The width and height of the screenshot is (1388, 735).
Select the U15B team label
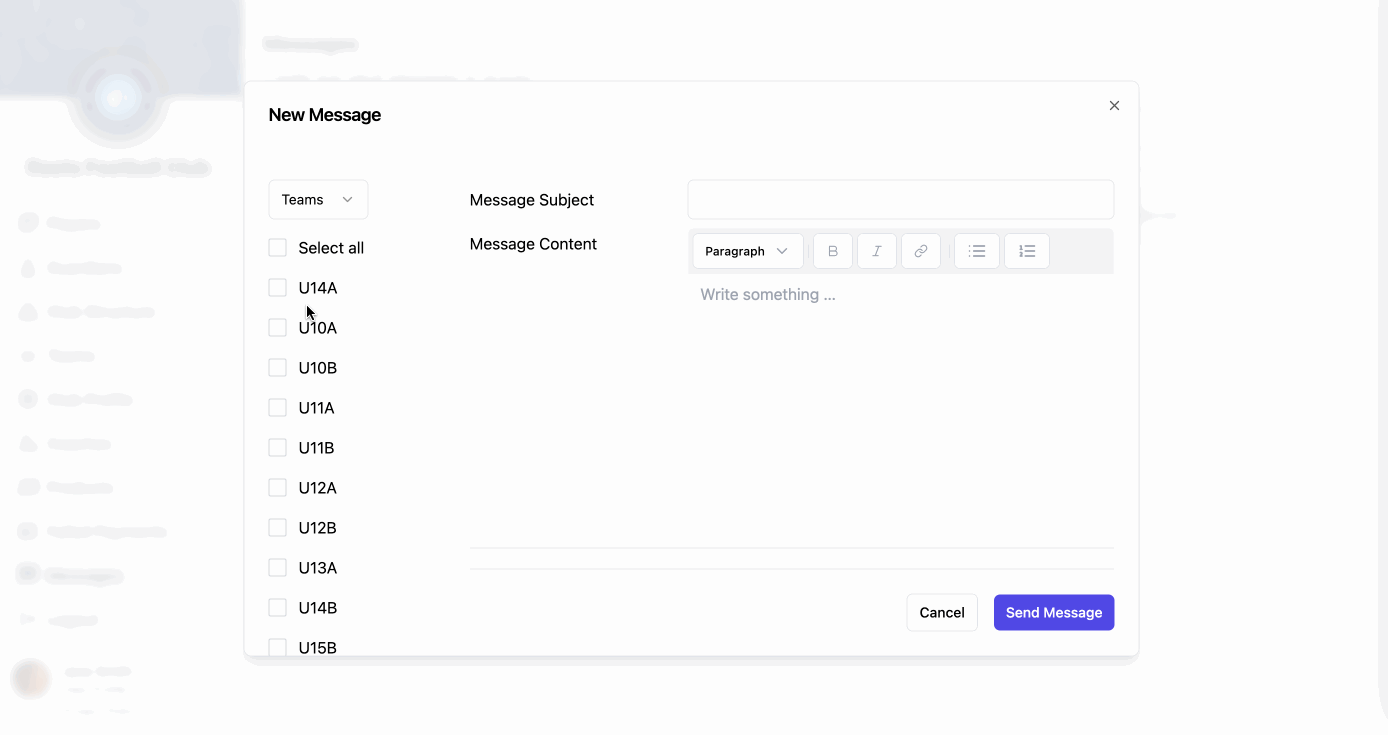318,647
